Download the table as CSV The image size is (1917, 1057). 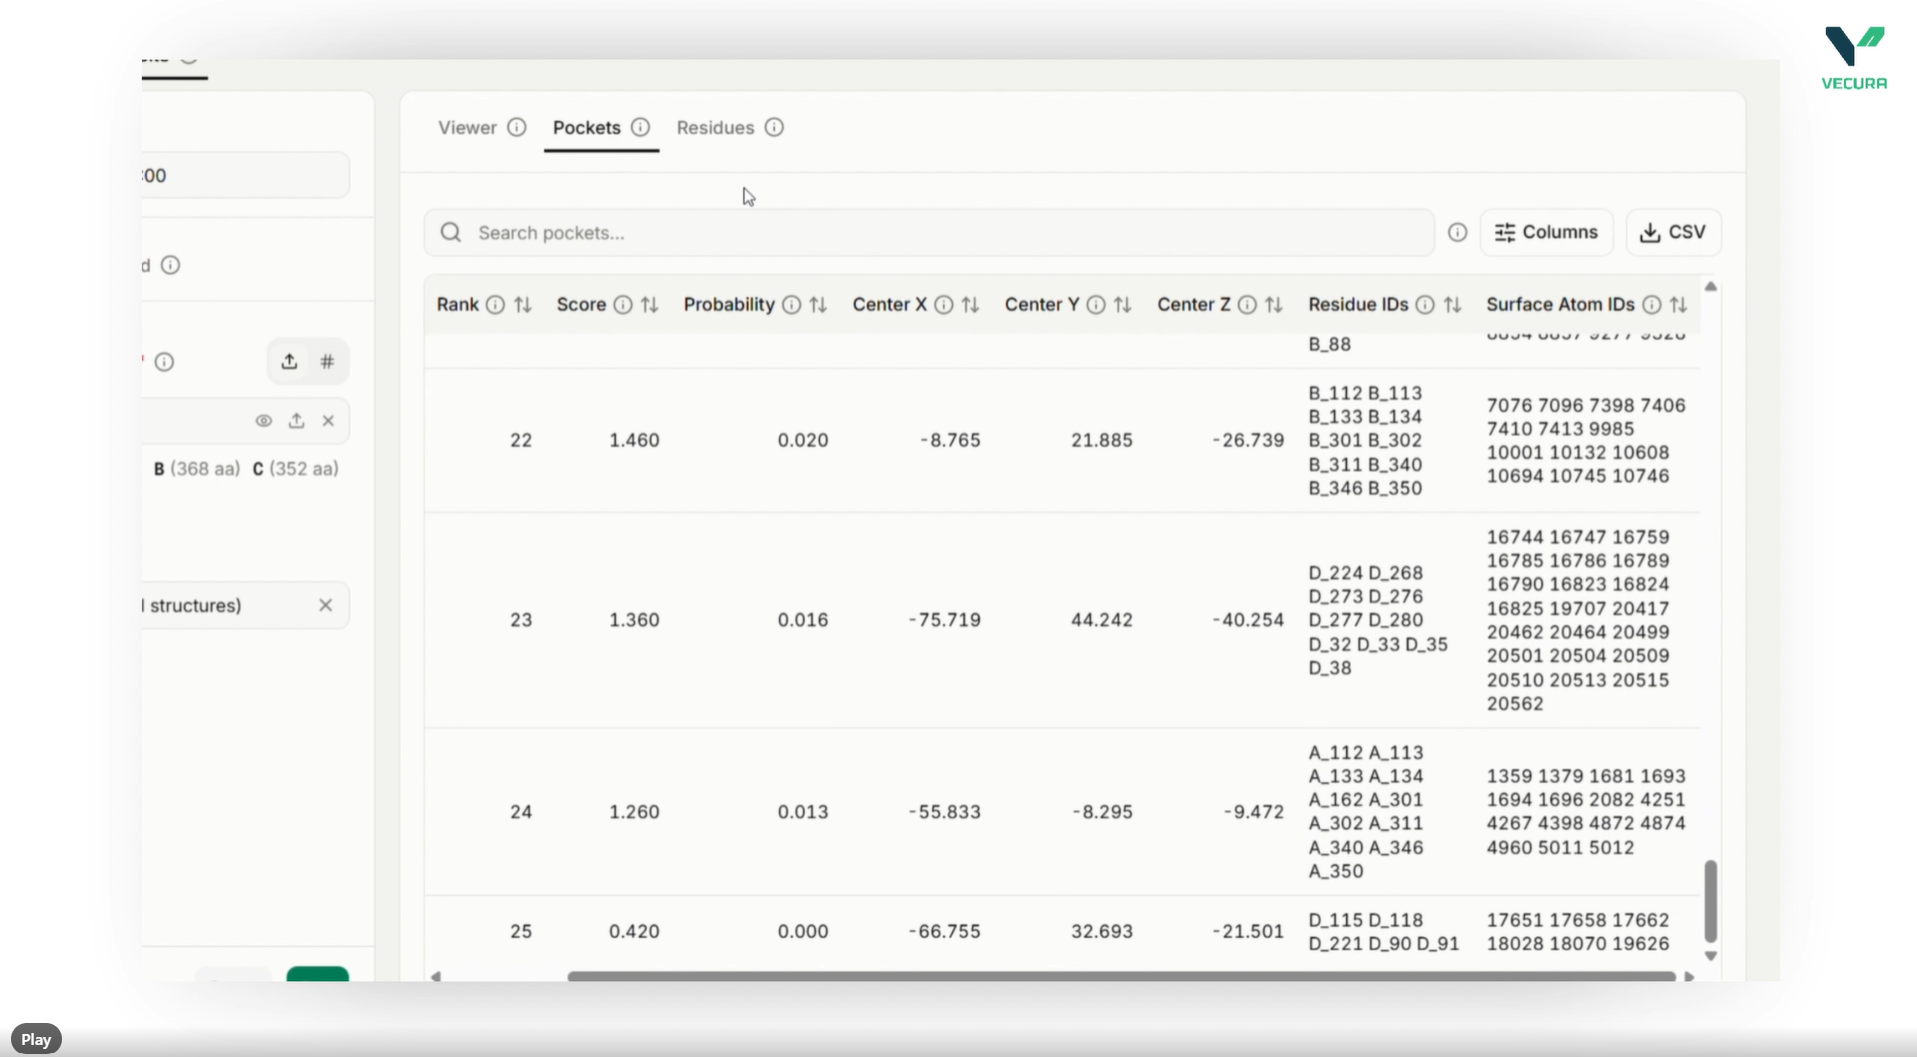click(1673, 233)
